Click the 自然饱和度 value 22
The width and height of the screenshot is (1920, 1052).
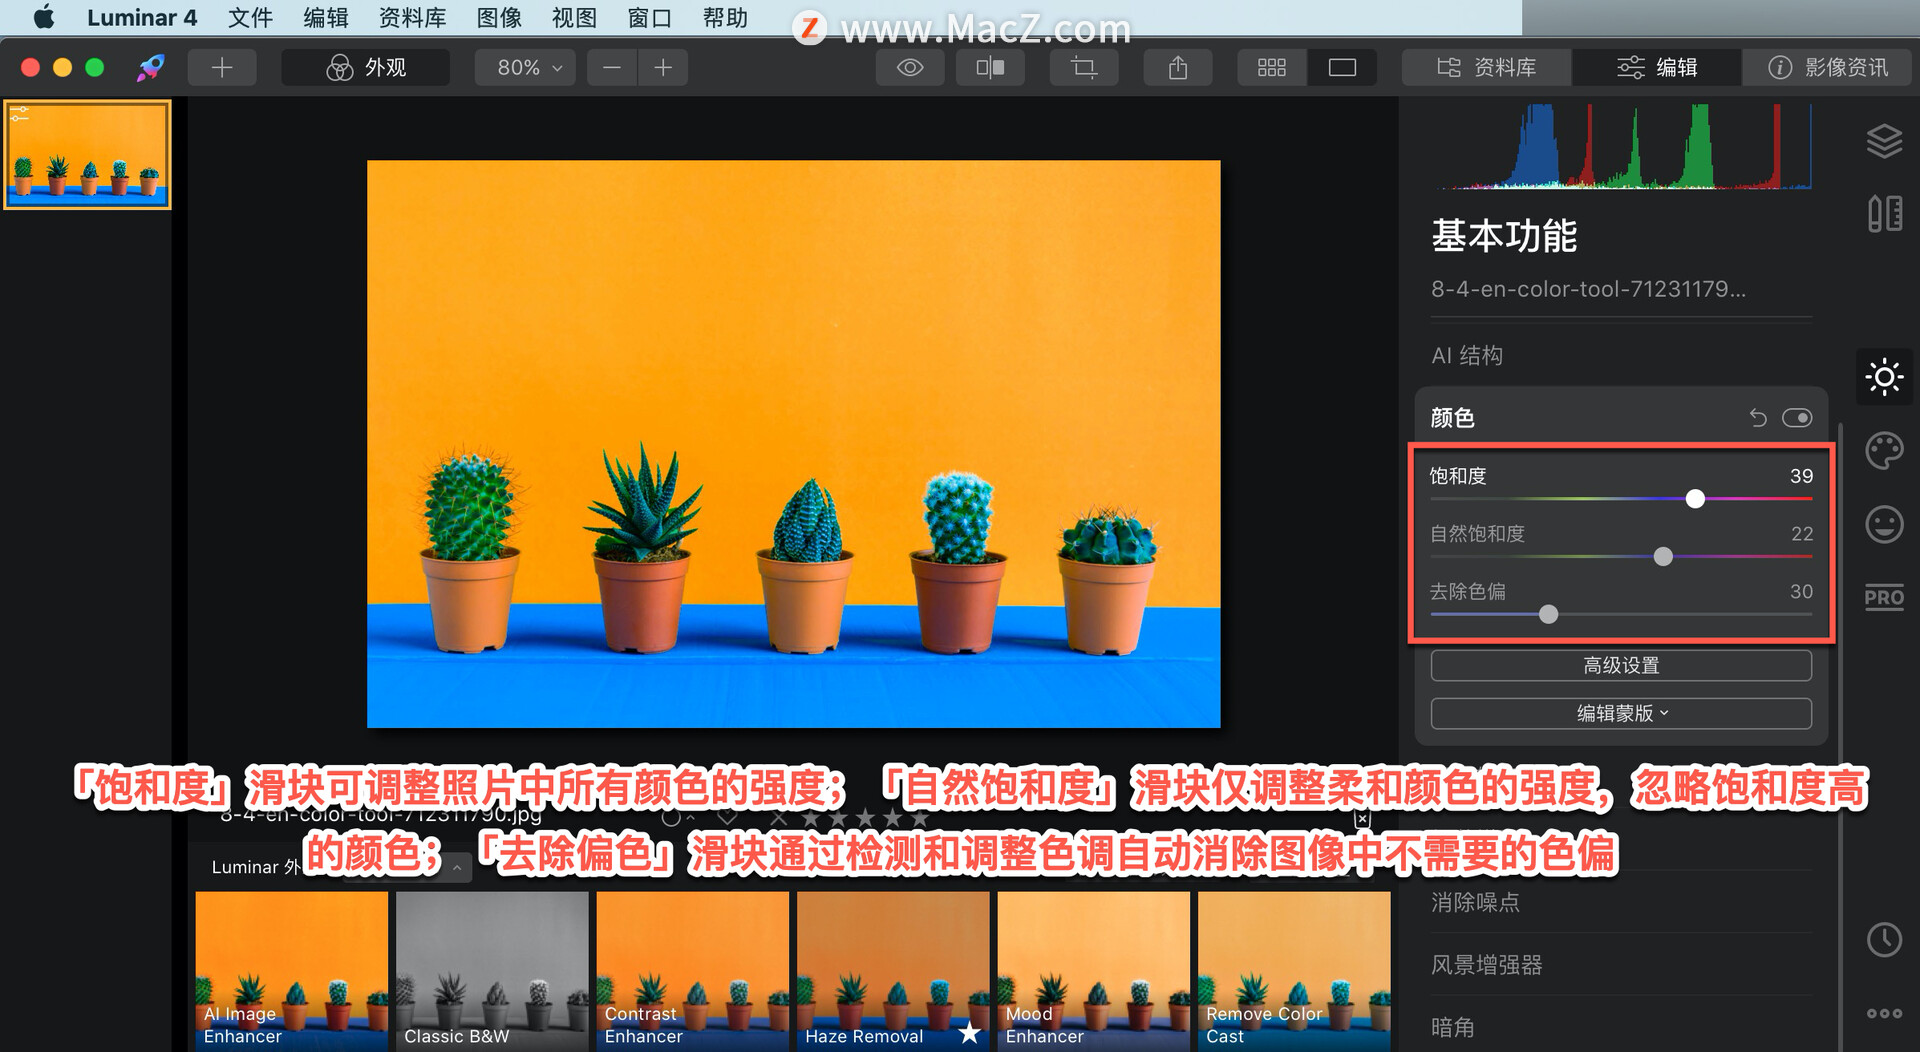(x=1801, y=534)
